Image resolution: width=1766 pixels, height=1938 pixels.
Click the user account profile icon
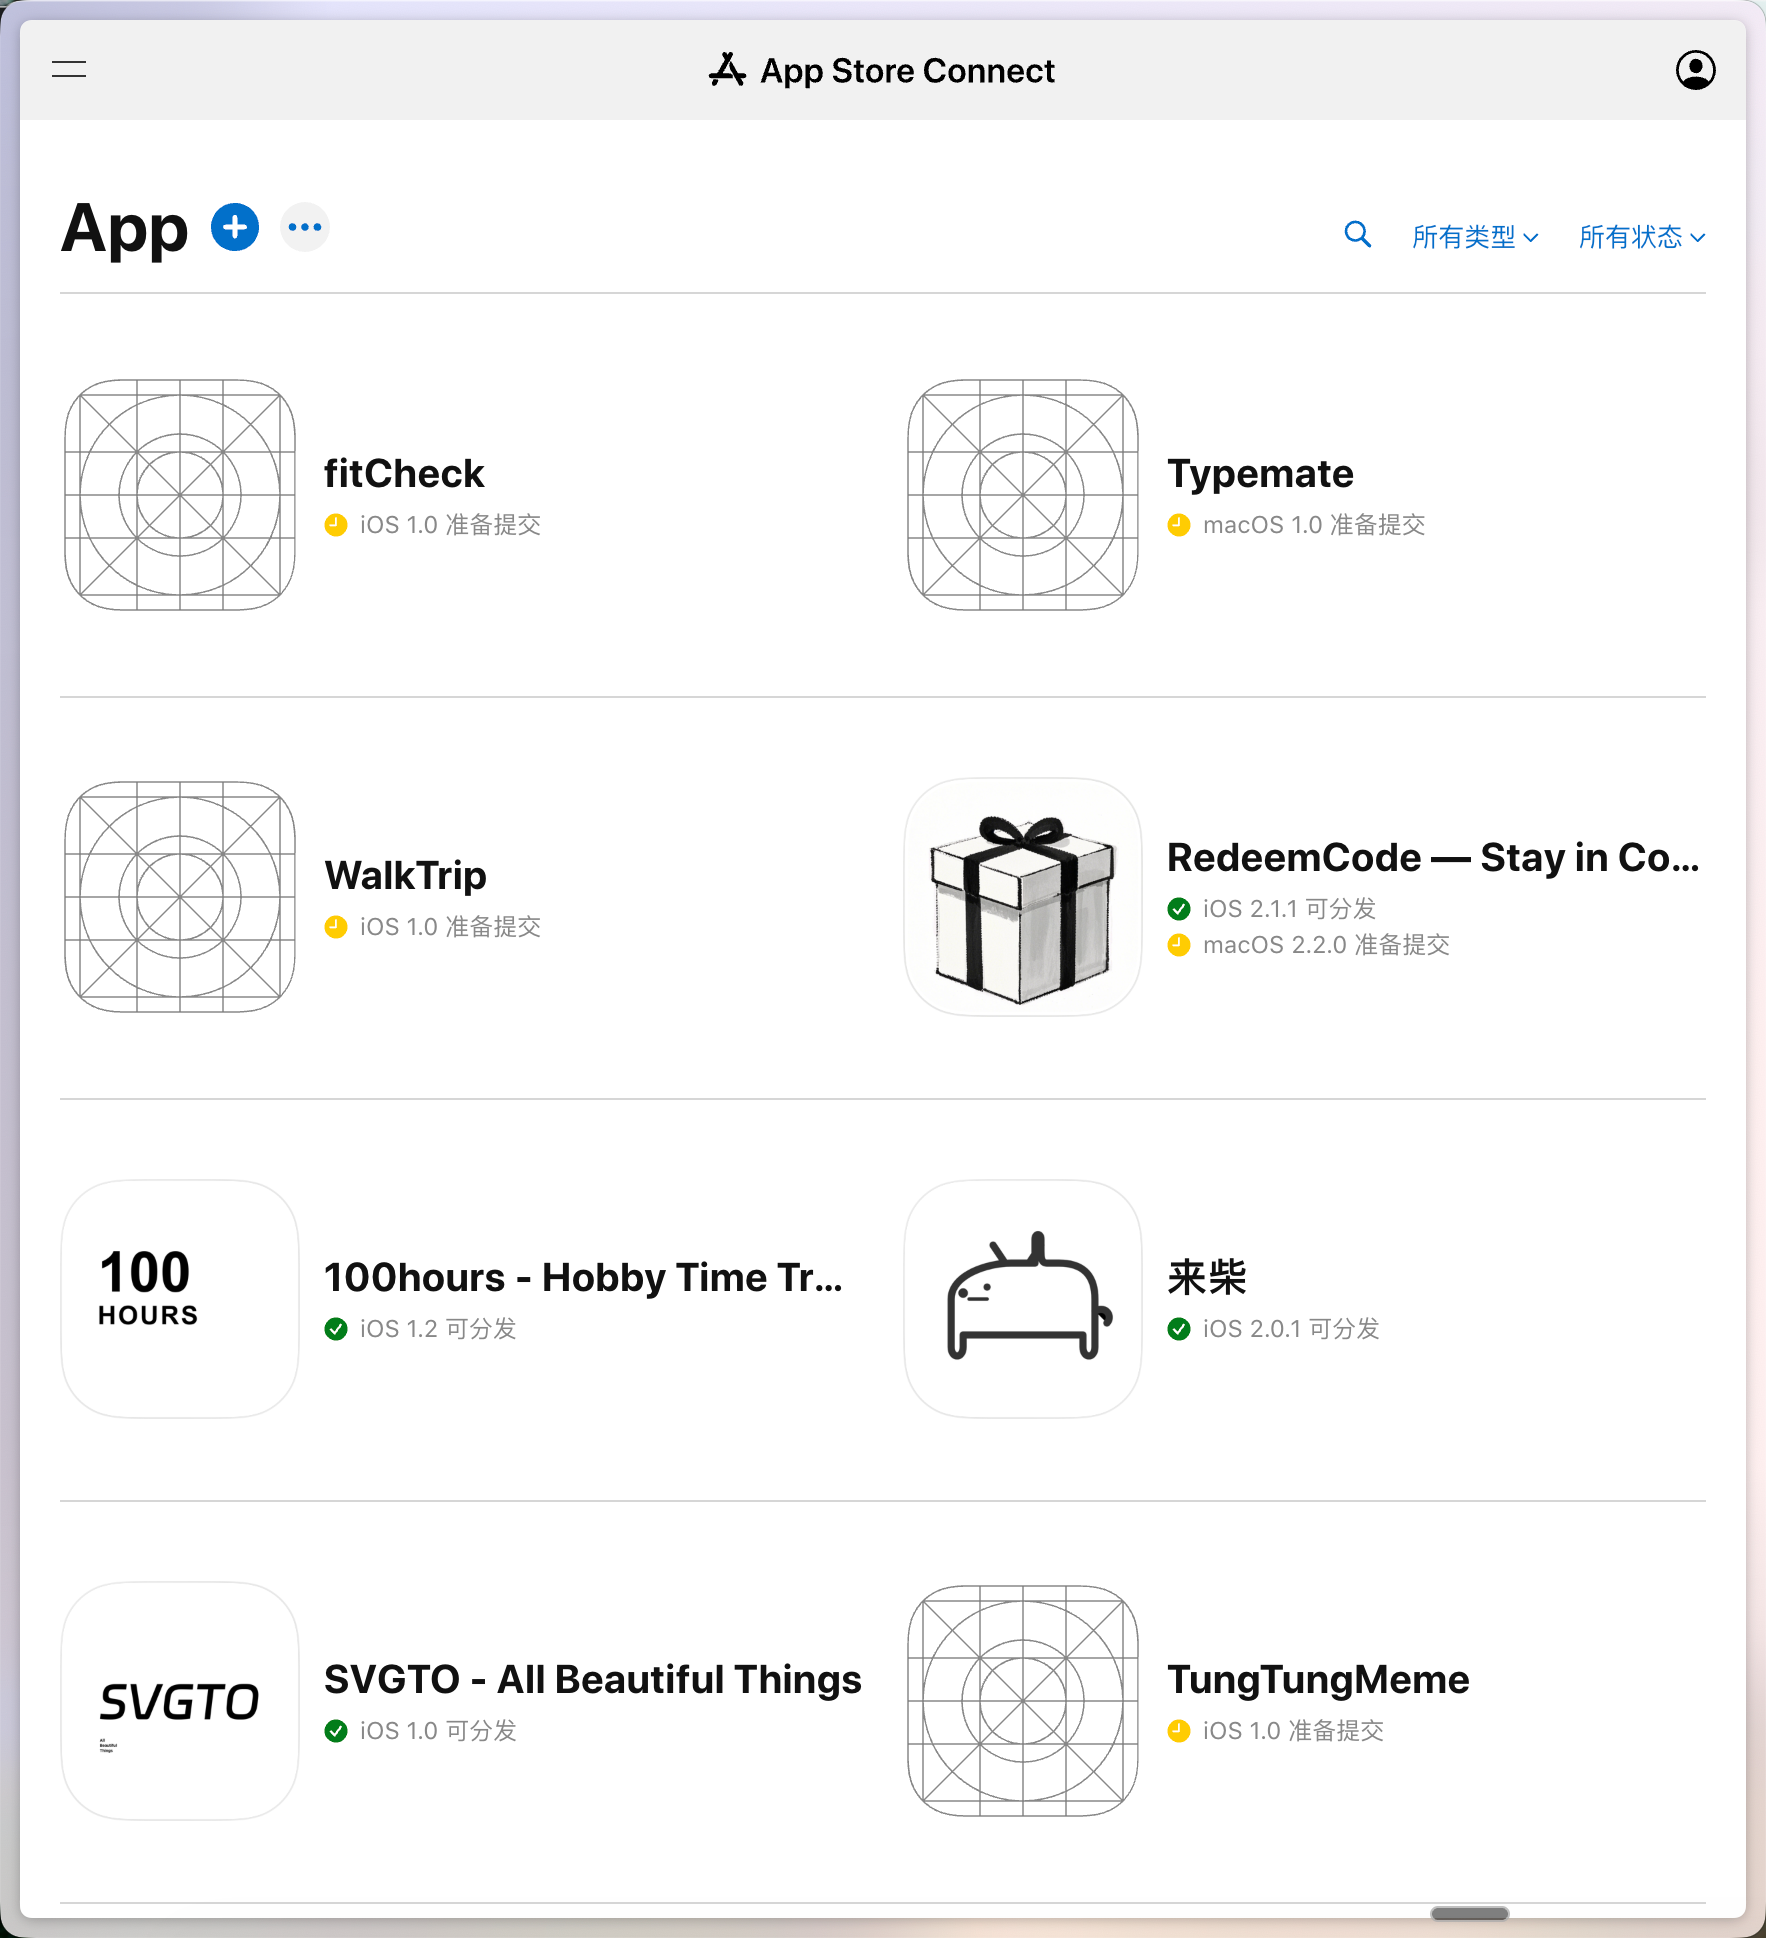coord(1695,70)
